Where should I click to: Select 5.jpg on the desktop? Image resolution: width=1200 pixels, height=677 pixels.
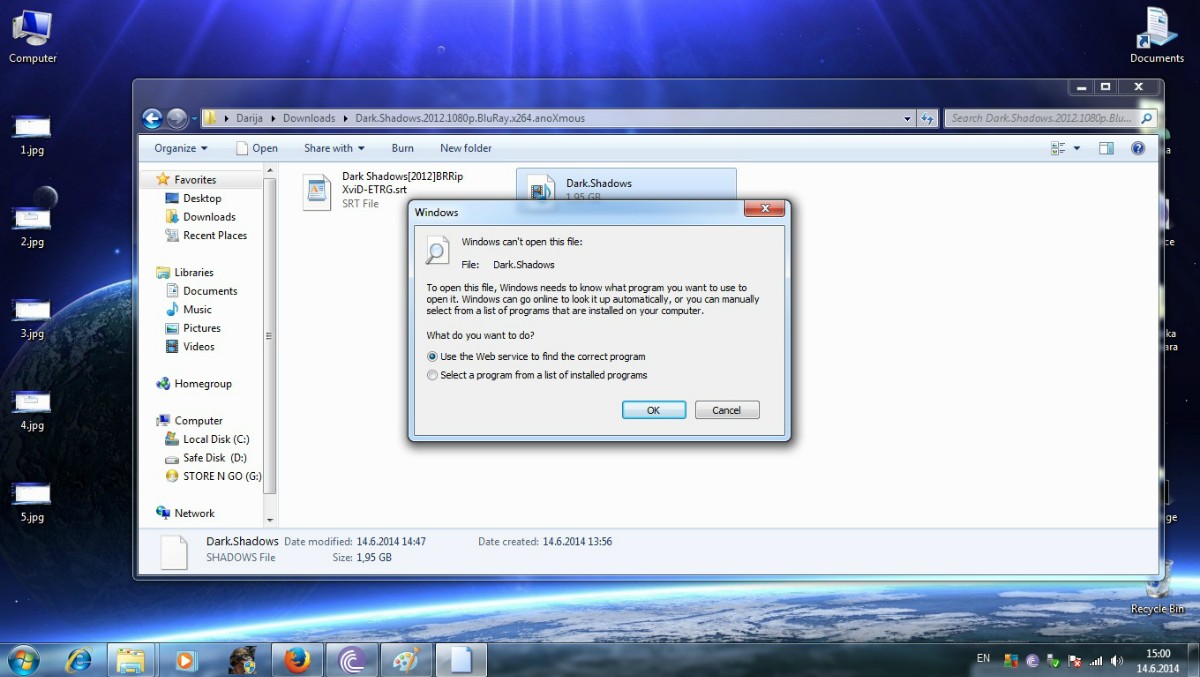pos(32,503)
